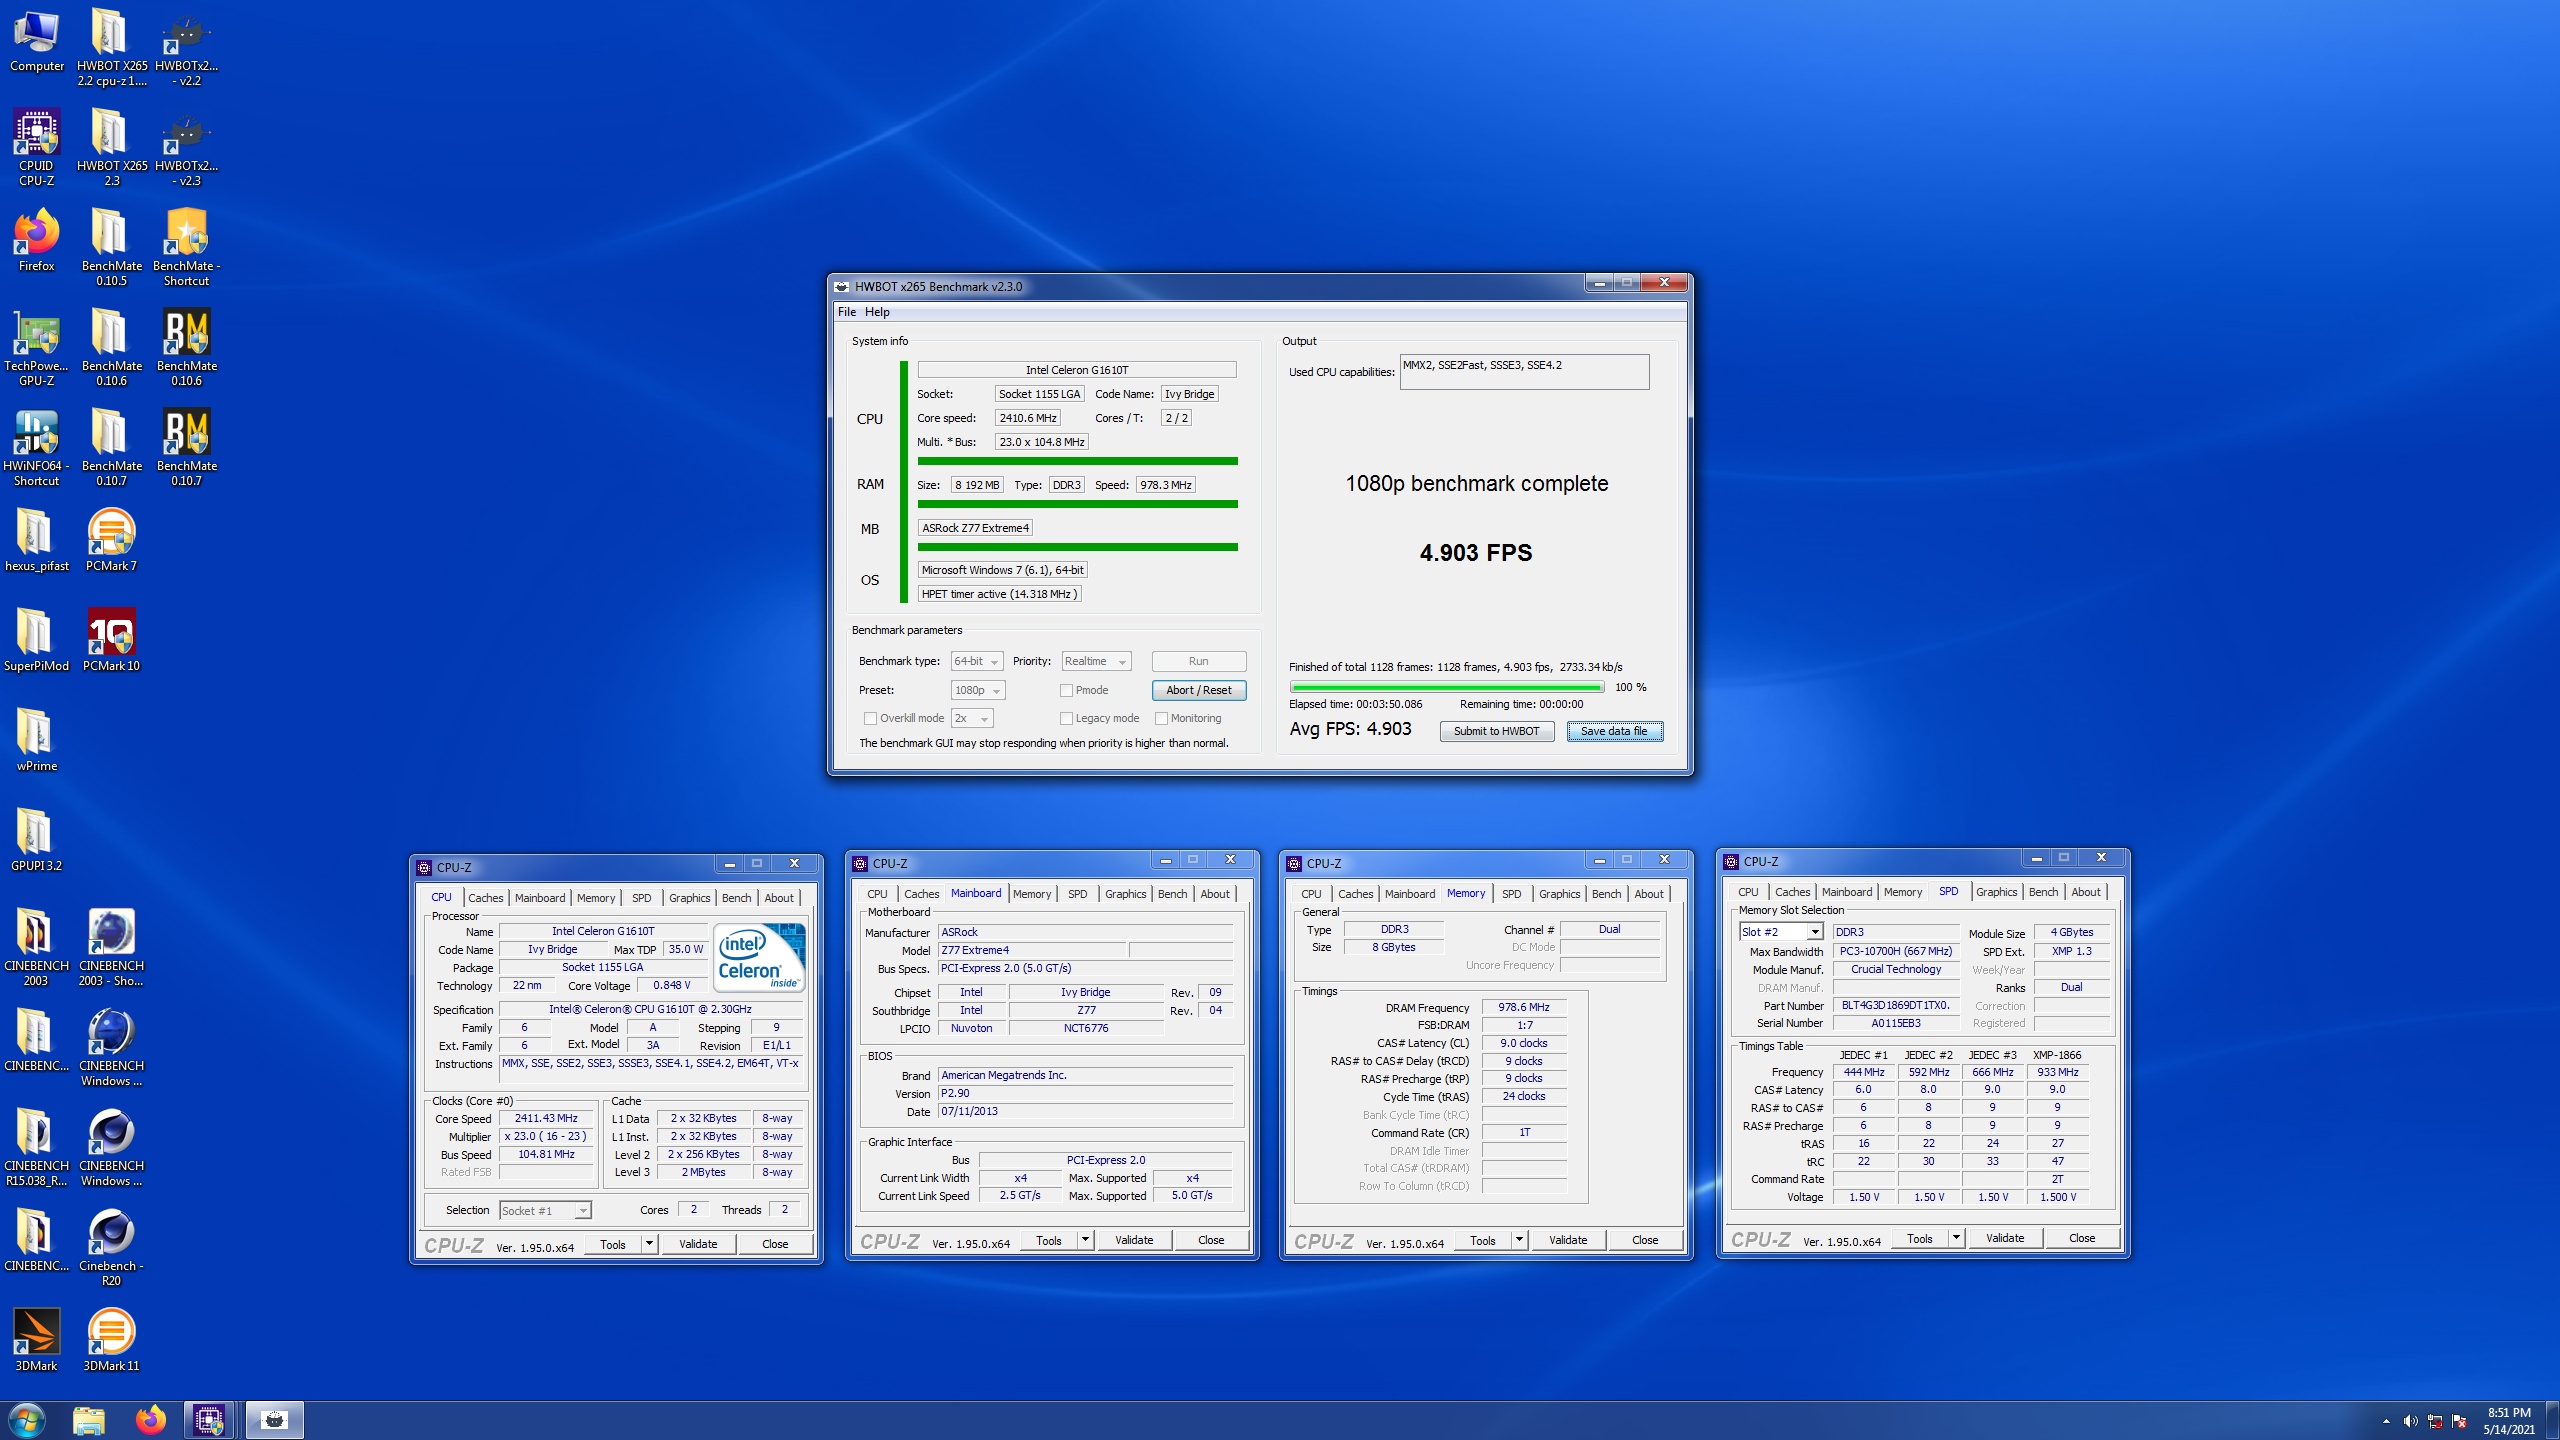Click the clock showing 8:51 PM
The height and width of the screenshot is (1440, 2560).
coord(2508,1413)
